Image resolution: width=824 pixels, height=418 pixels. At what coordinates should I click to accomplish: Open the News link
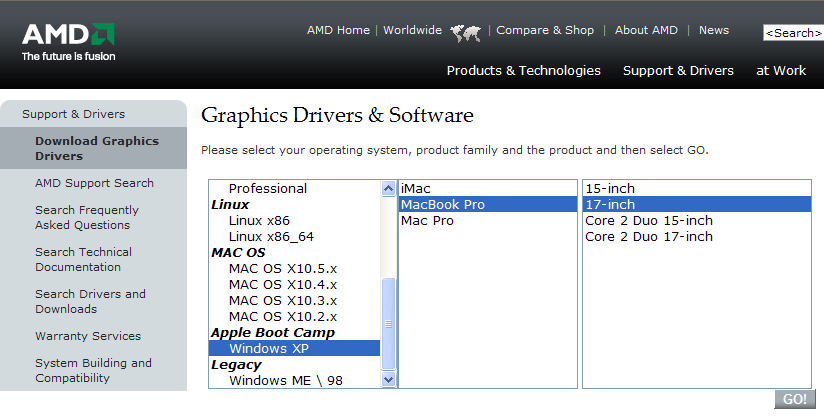[714, 30]
